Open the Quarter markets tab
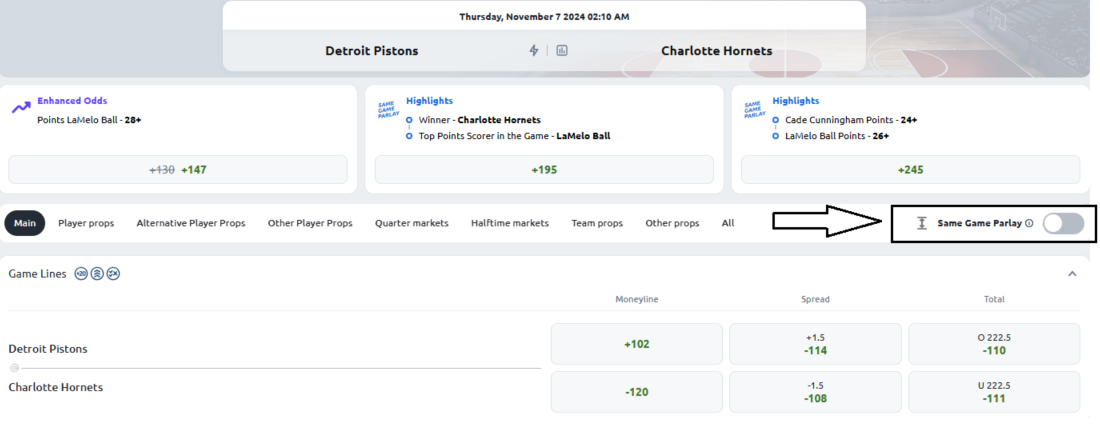This screenshot has height=425, width=1100. click(x=412, y=223)
